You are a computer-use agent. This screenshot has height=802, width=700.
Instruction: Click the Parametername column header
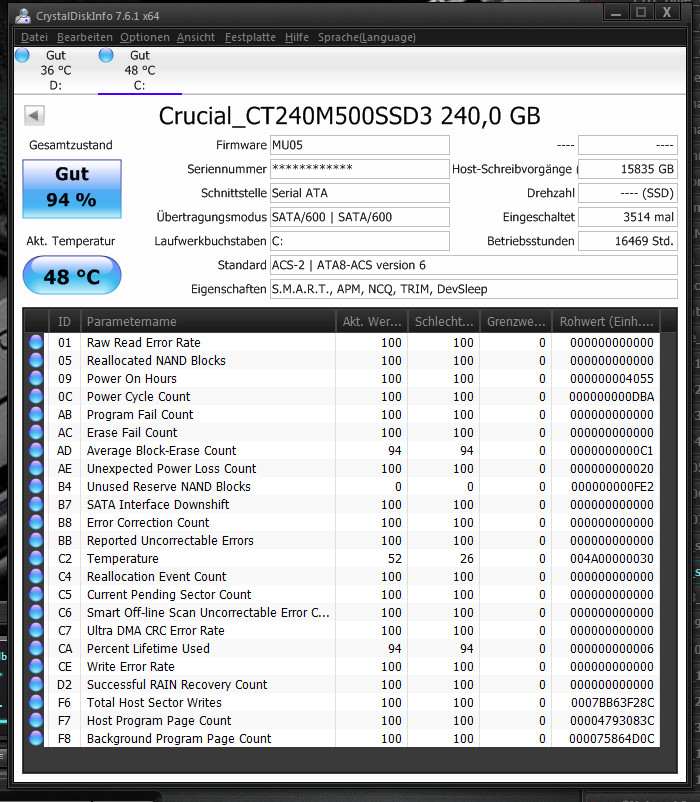(208, 322)
